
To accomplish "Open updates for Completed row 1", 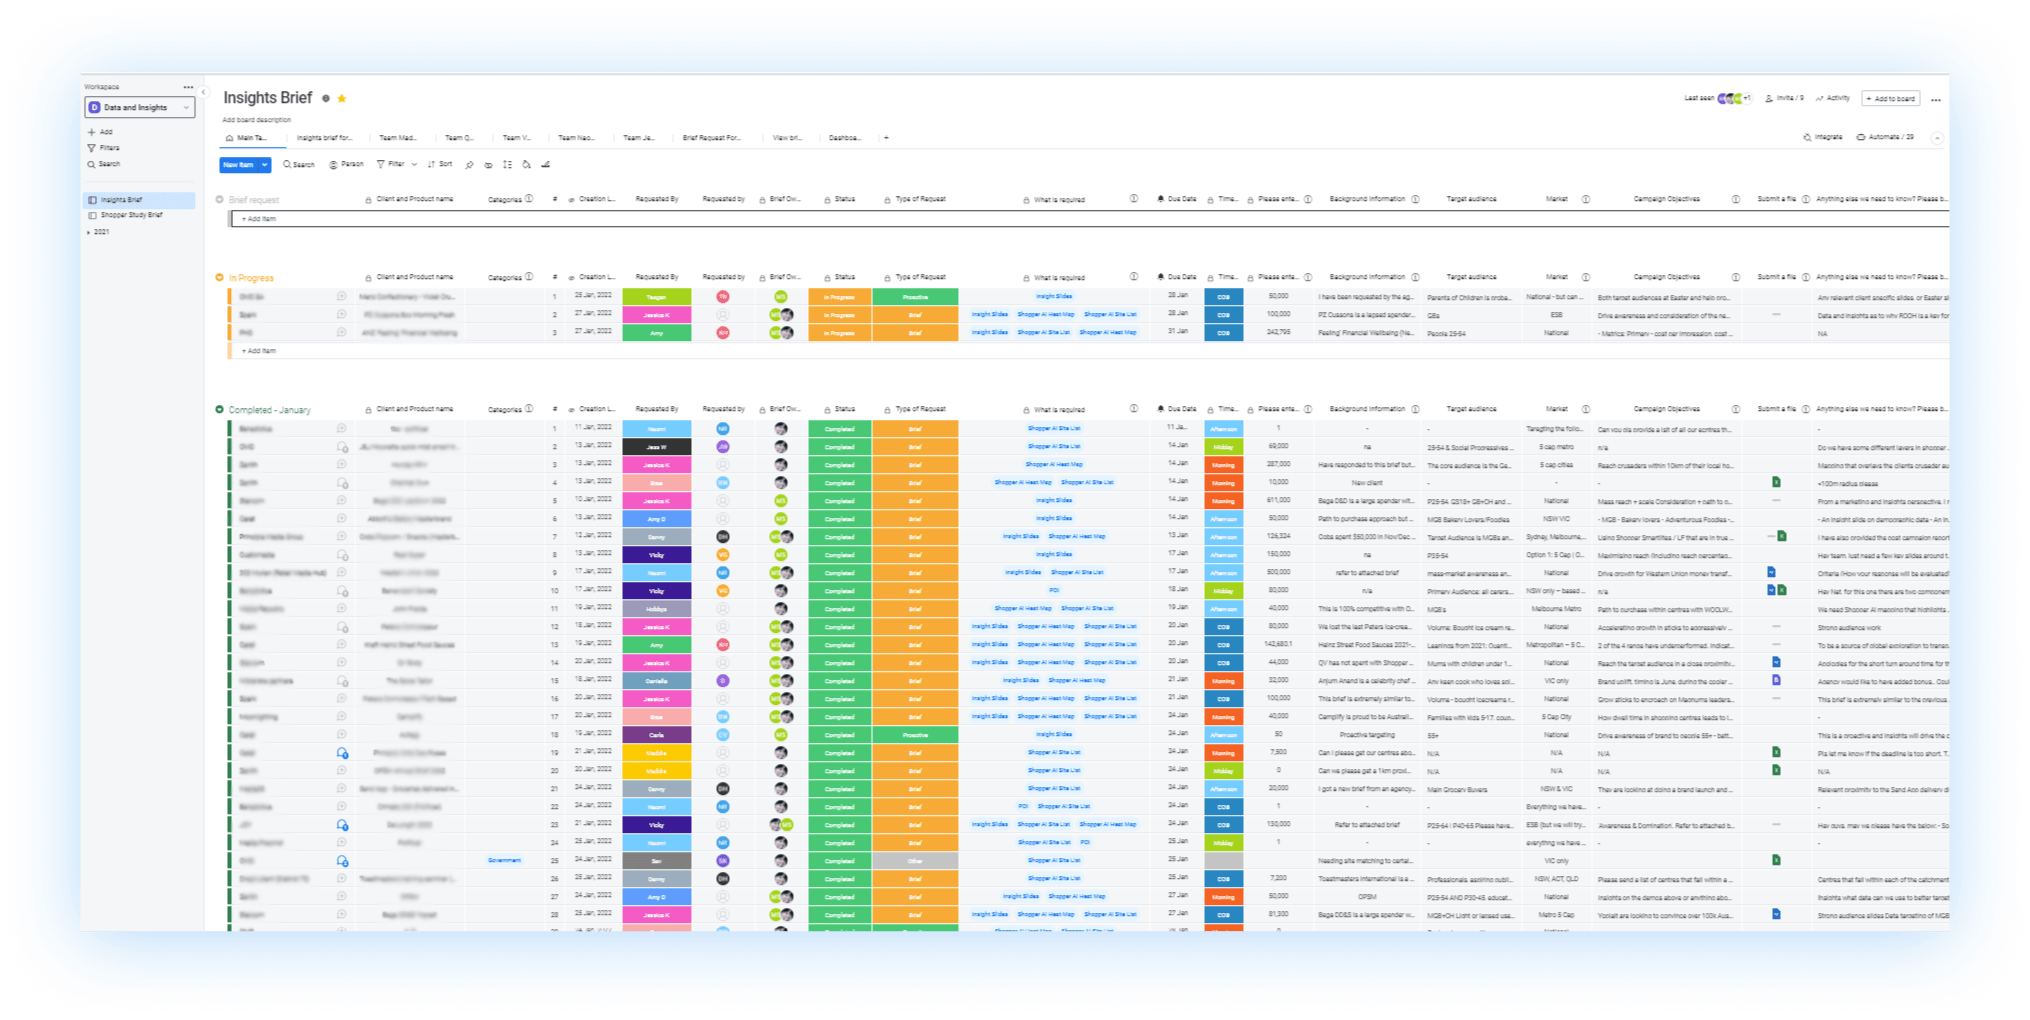I will coord(342,429).
